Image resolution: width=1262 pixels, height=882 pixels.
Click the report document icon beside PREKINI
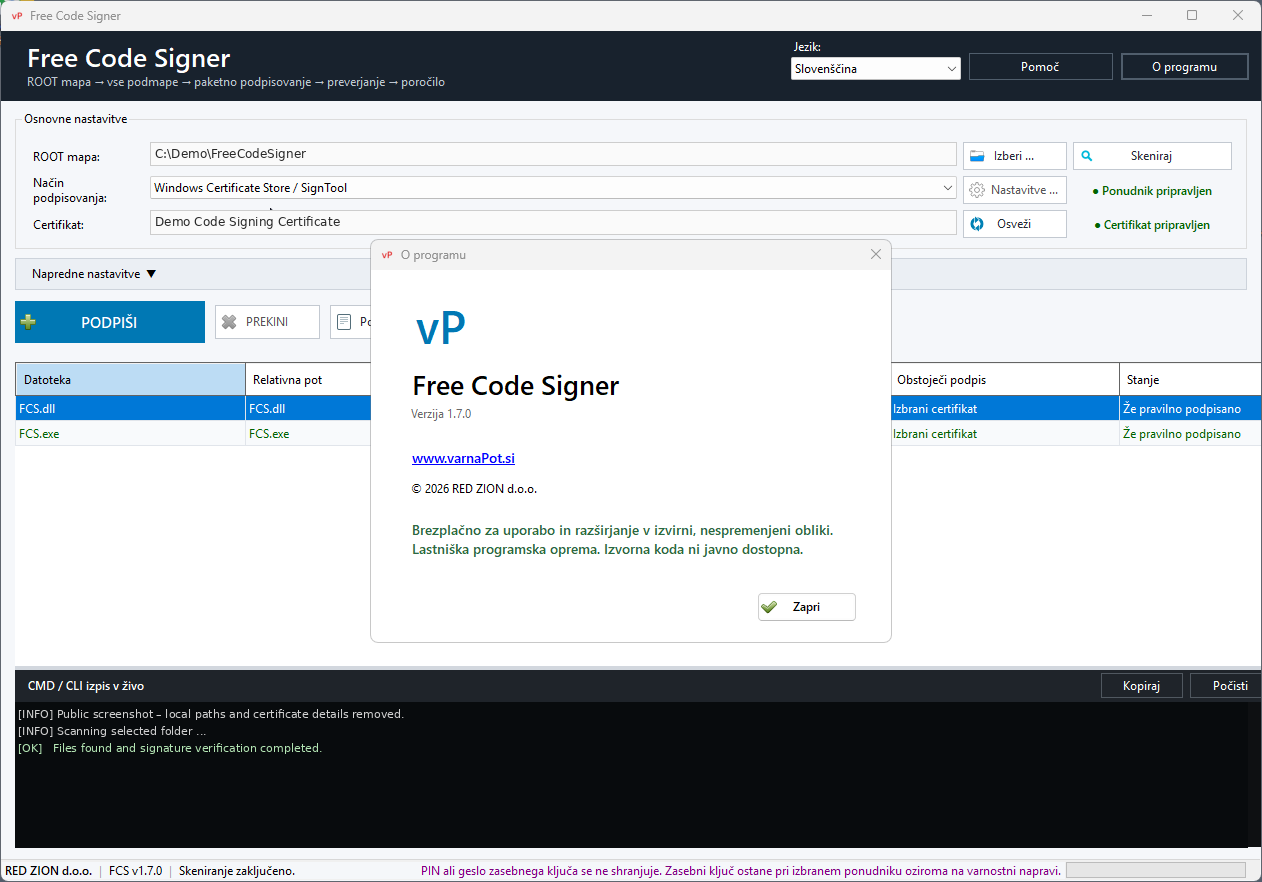tap(344, 322)
